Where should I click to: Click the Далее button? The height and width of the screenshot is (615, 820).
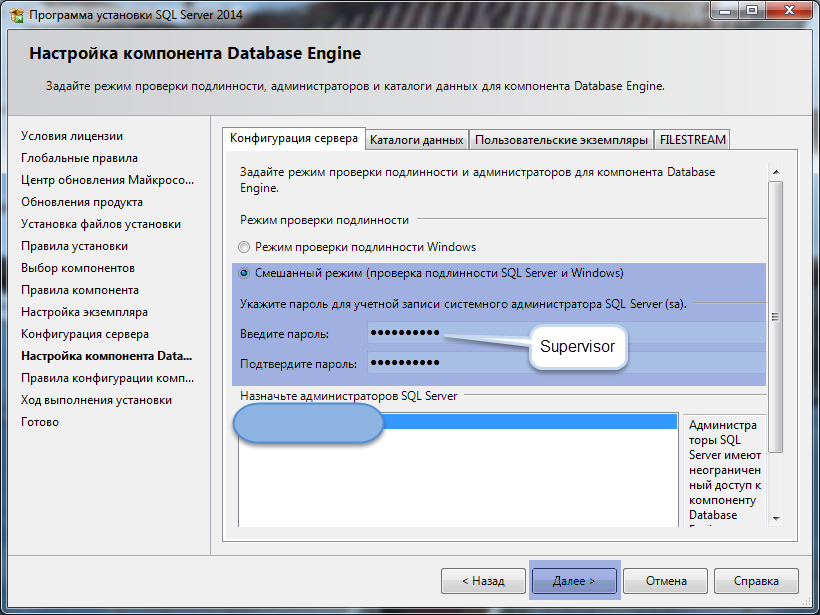pyautogui.click(x=574, y=581)
